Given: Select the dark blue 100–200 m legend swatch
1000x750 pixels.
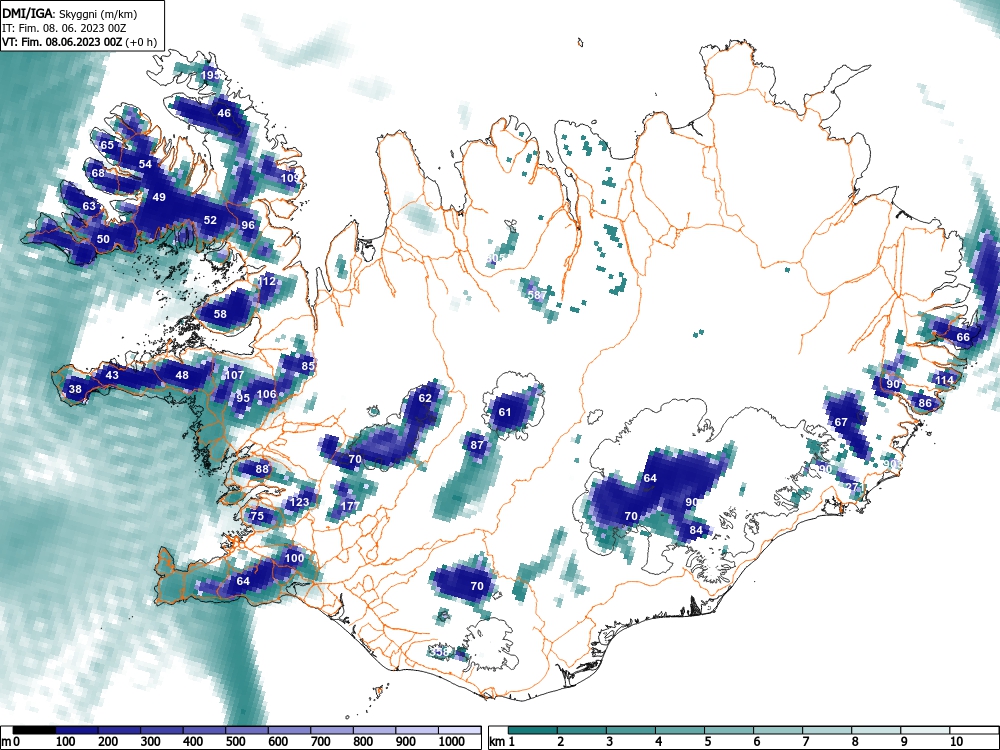Looking at the screenshot, I should tap(77, 730).
